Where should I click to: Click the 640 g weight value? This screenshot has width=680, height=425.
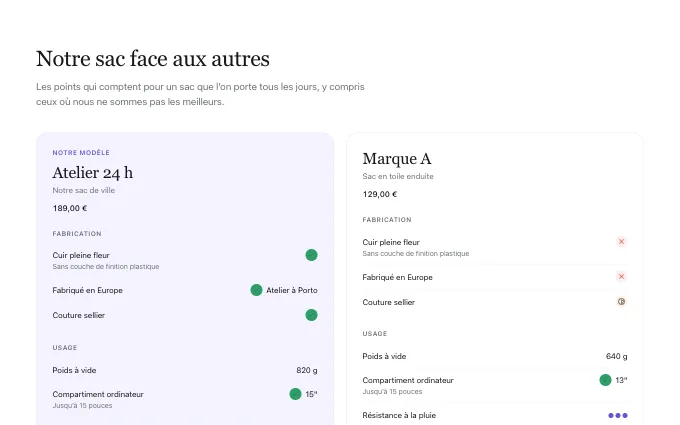click(617, 356)
